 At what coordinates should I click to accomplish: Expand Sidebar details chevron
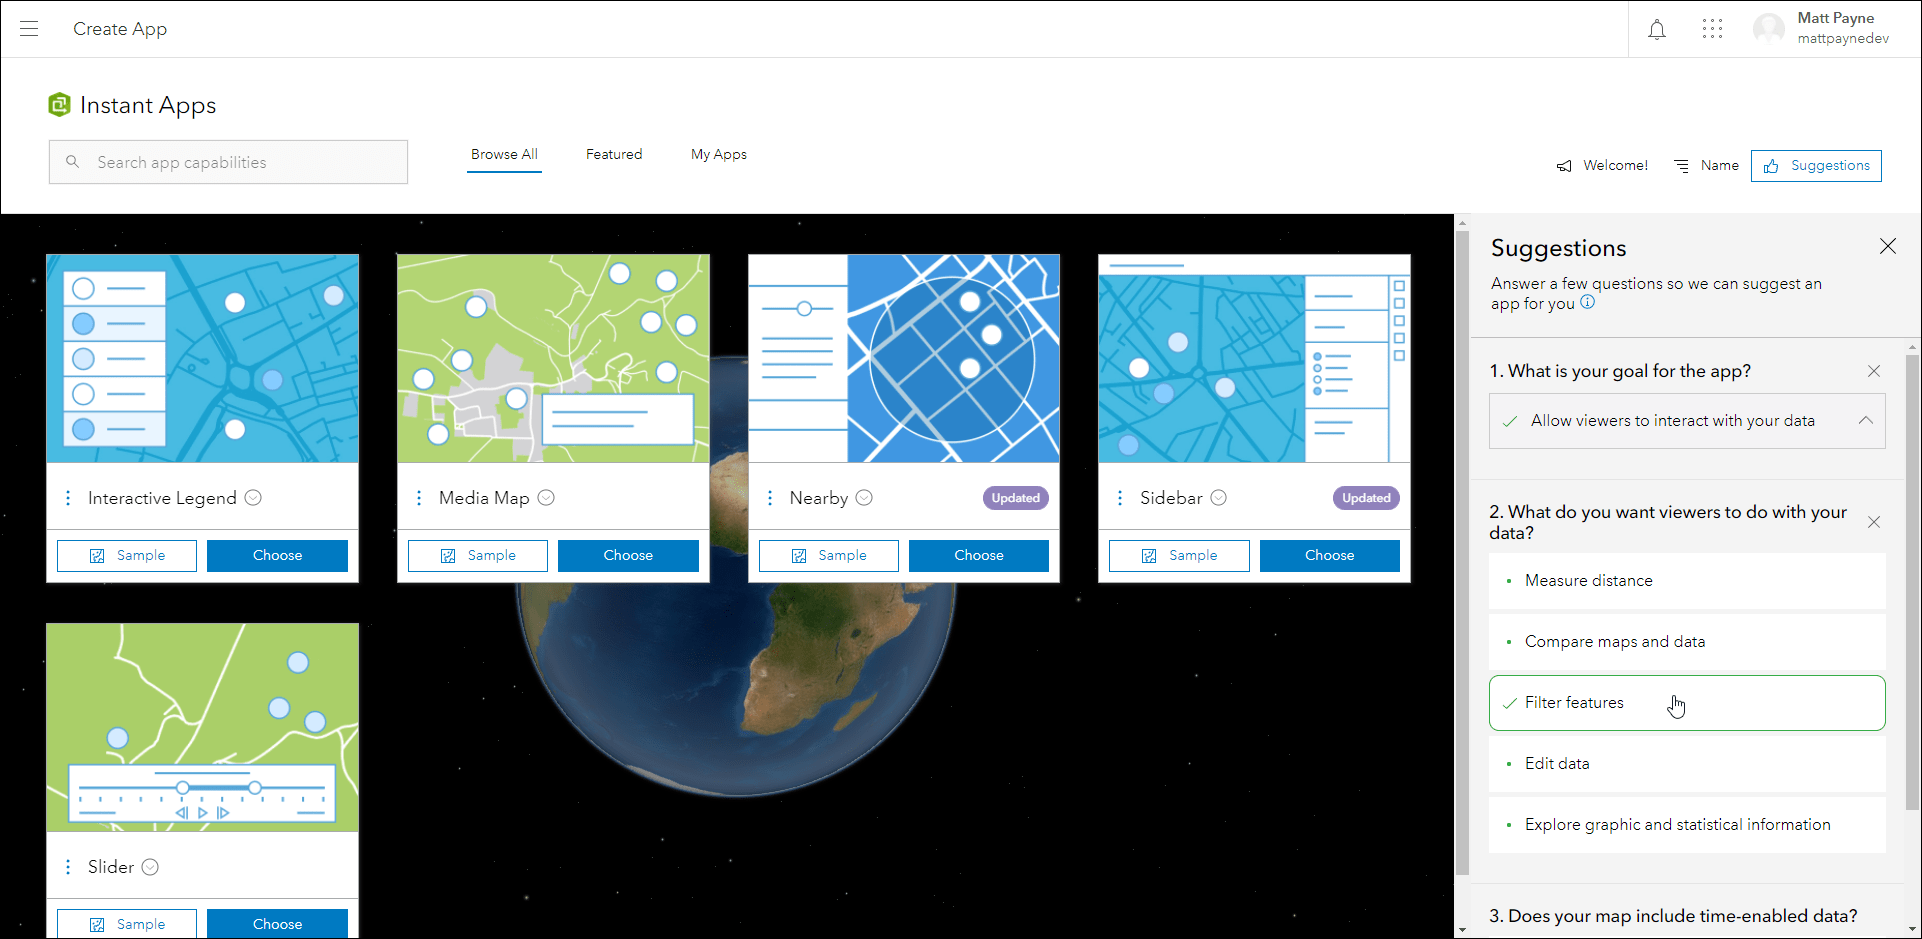[1219, 498]
